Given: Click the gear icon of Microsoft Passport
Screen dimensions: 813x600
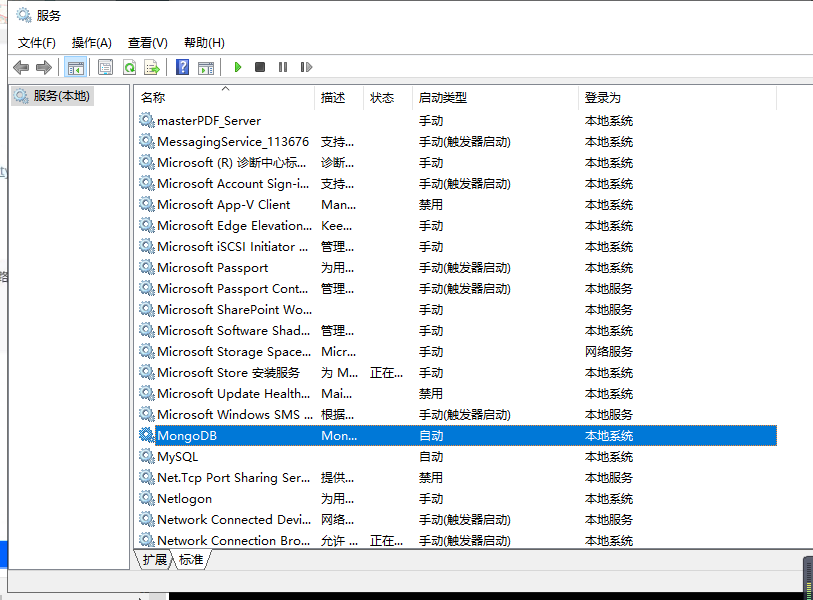Looking at the screenshot, I should point(147,268).
